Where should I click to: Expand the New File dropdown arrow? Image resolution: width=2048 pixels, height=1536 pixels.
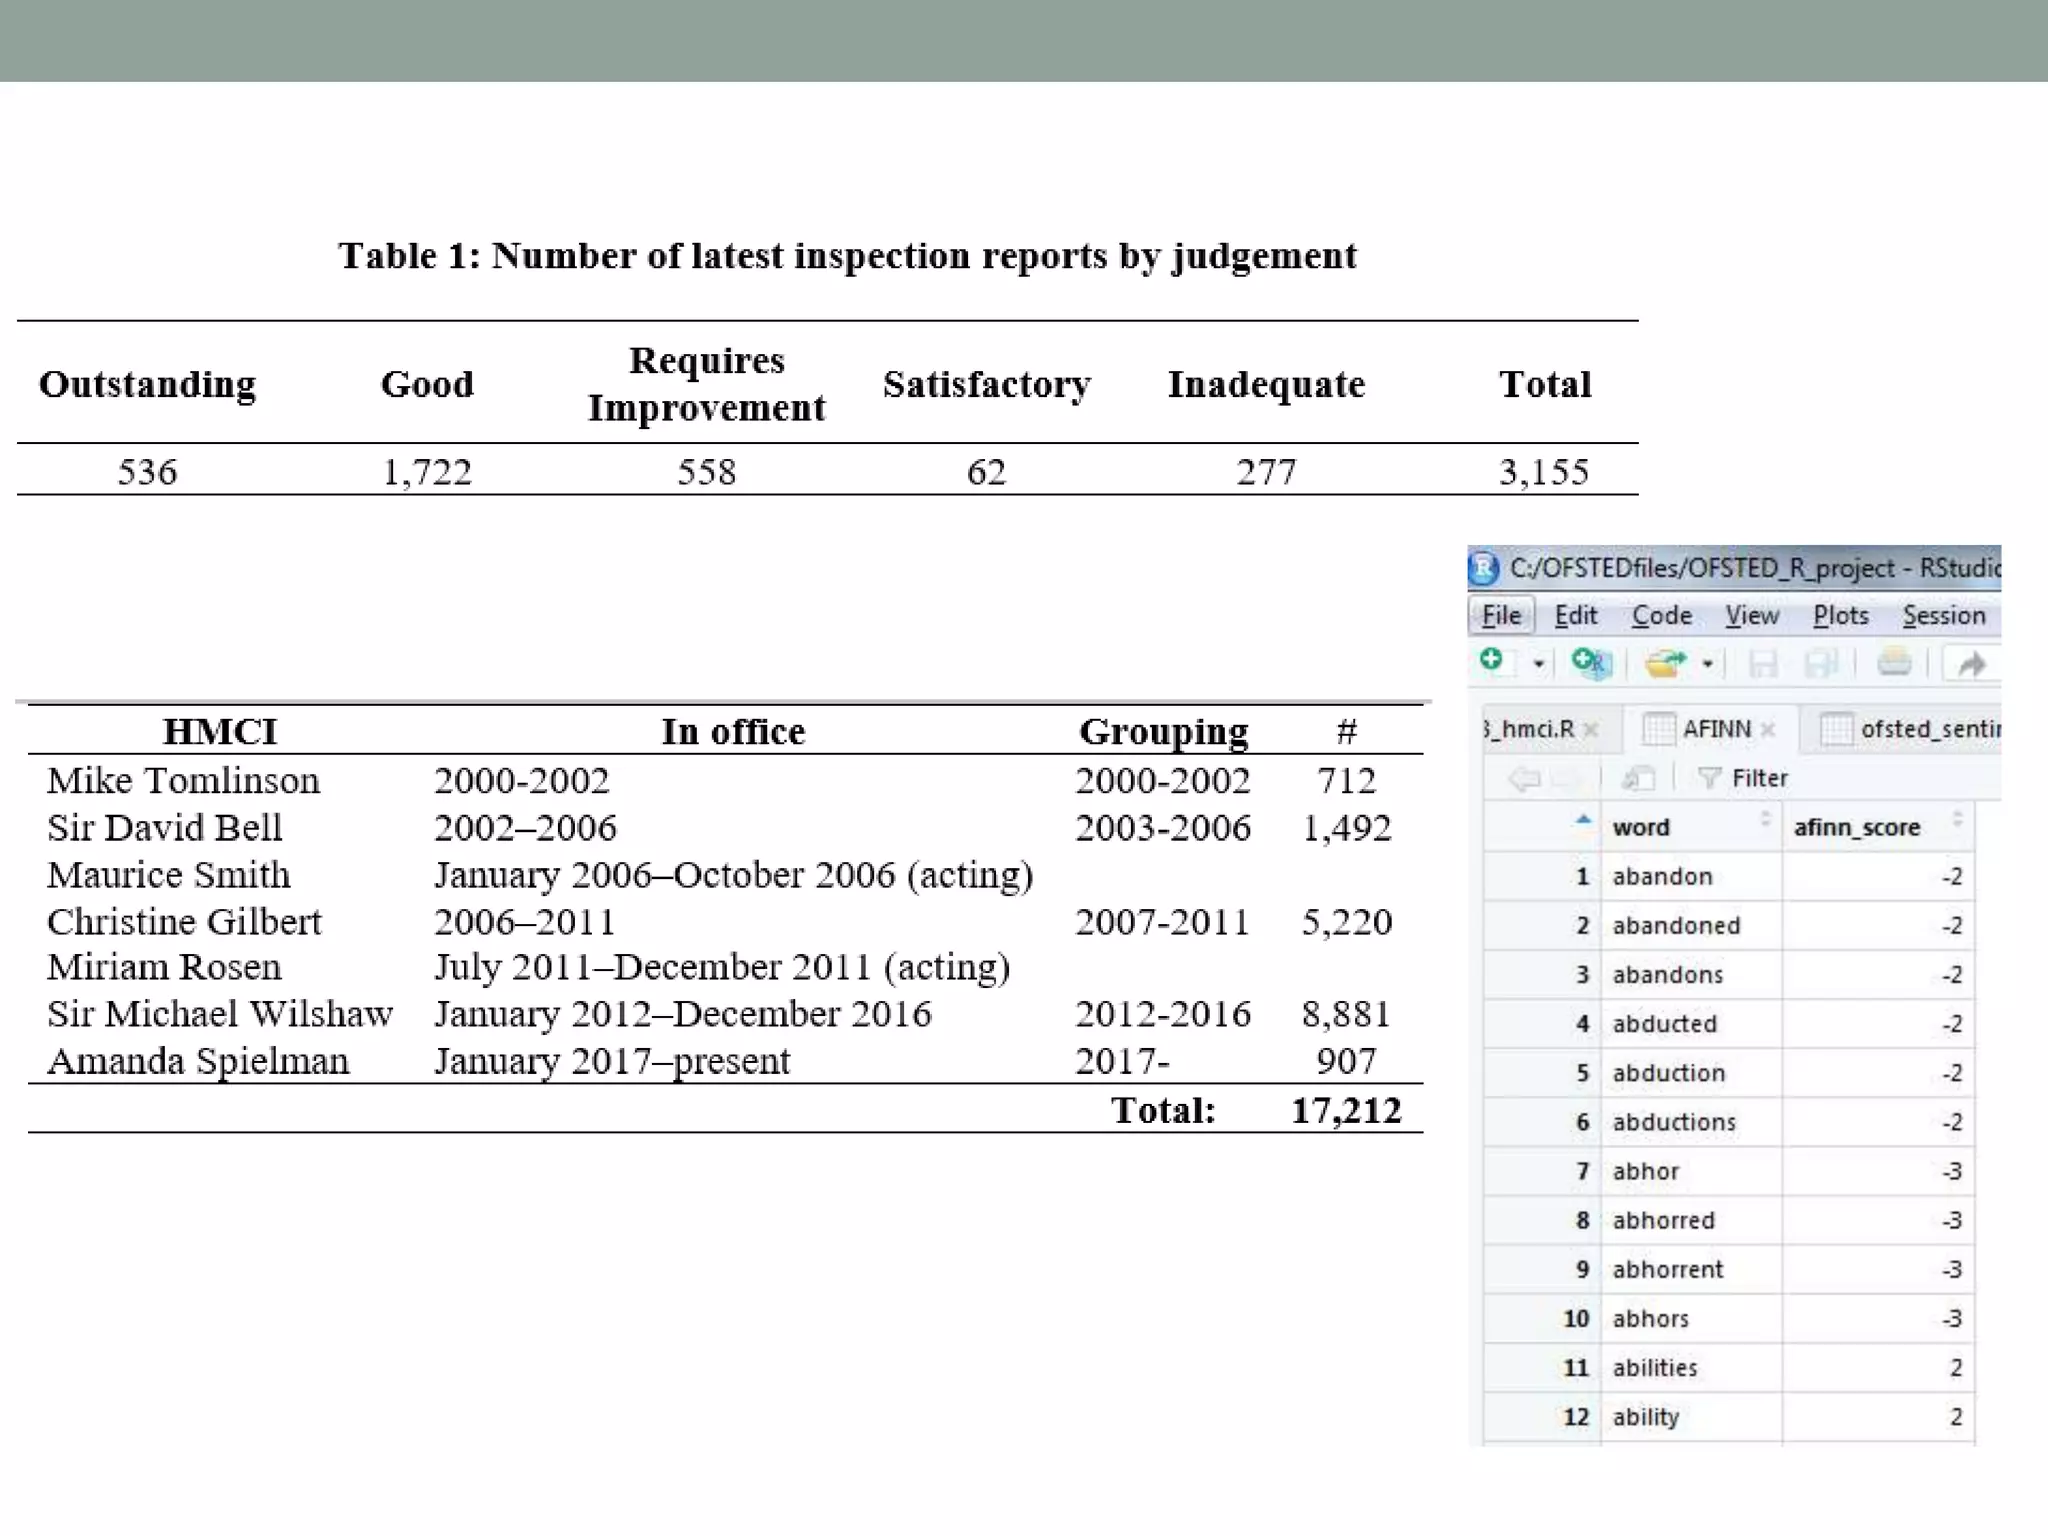[1539, 664]
